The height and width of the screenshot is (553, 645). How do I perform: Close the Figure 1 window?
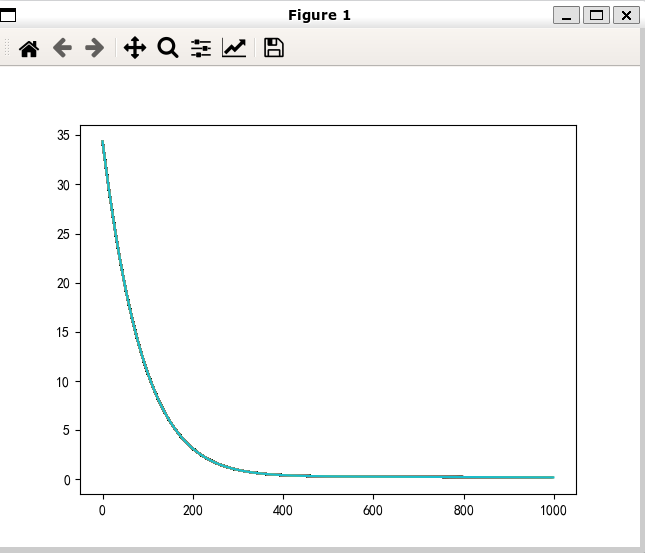[626, 15]
